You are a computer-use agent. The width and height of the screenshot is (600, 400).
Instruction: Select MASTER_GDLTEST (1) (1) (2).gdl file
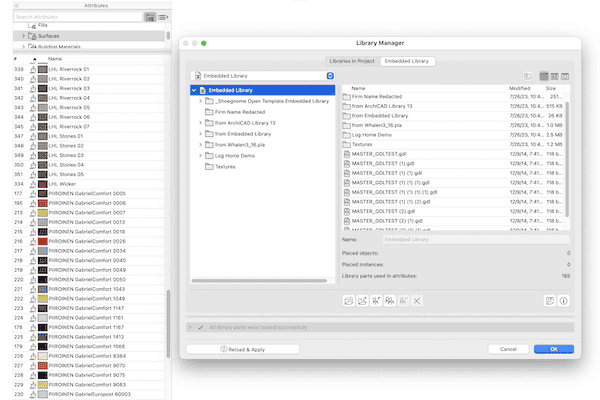pyautogui.click(x=453, y=202)
